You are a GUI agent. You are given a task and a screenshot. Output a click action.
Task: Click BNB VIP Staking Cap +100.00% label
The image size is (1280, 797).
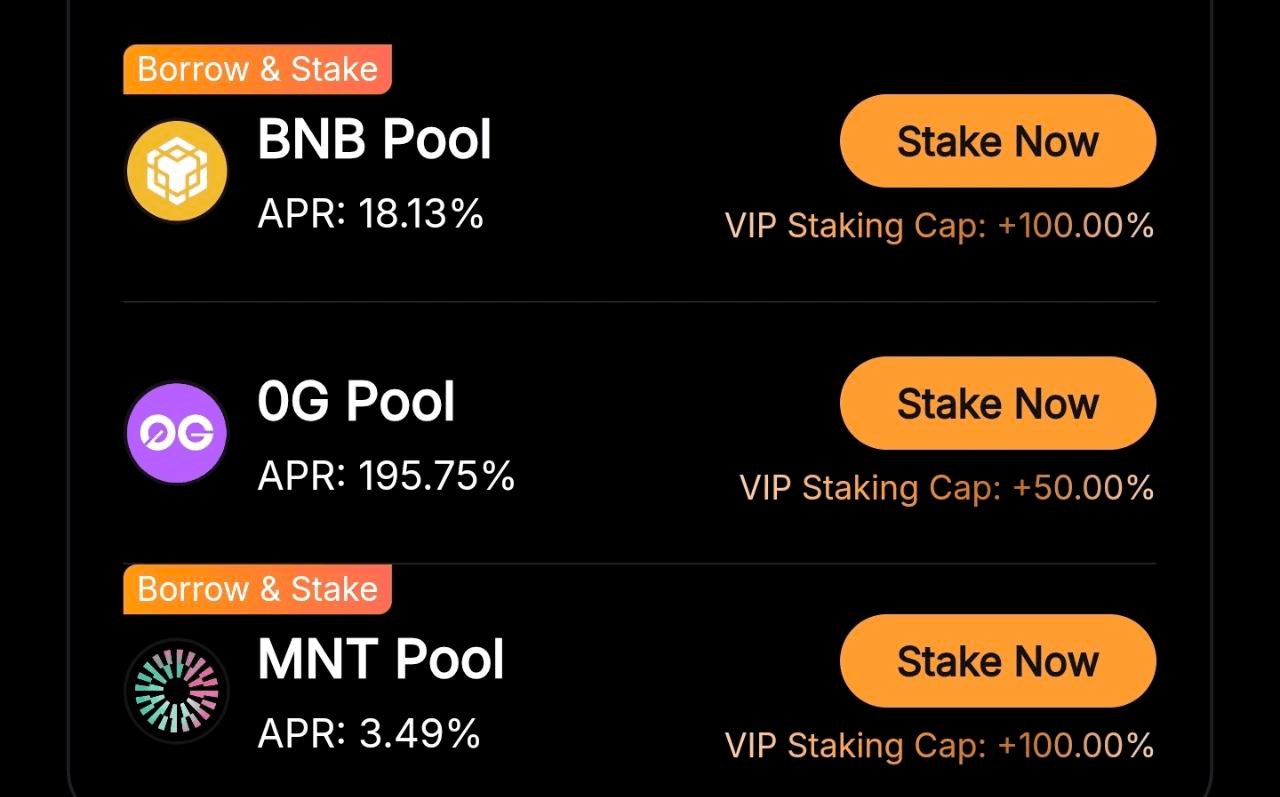pyautogui.click(x=939, y=226)
